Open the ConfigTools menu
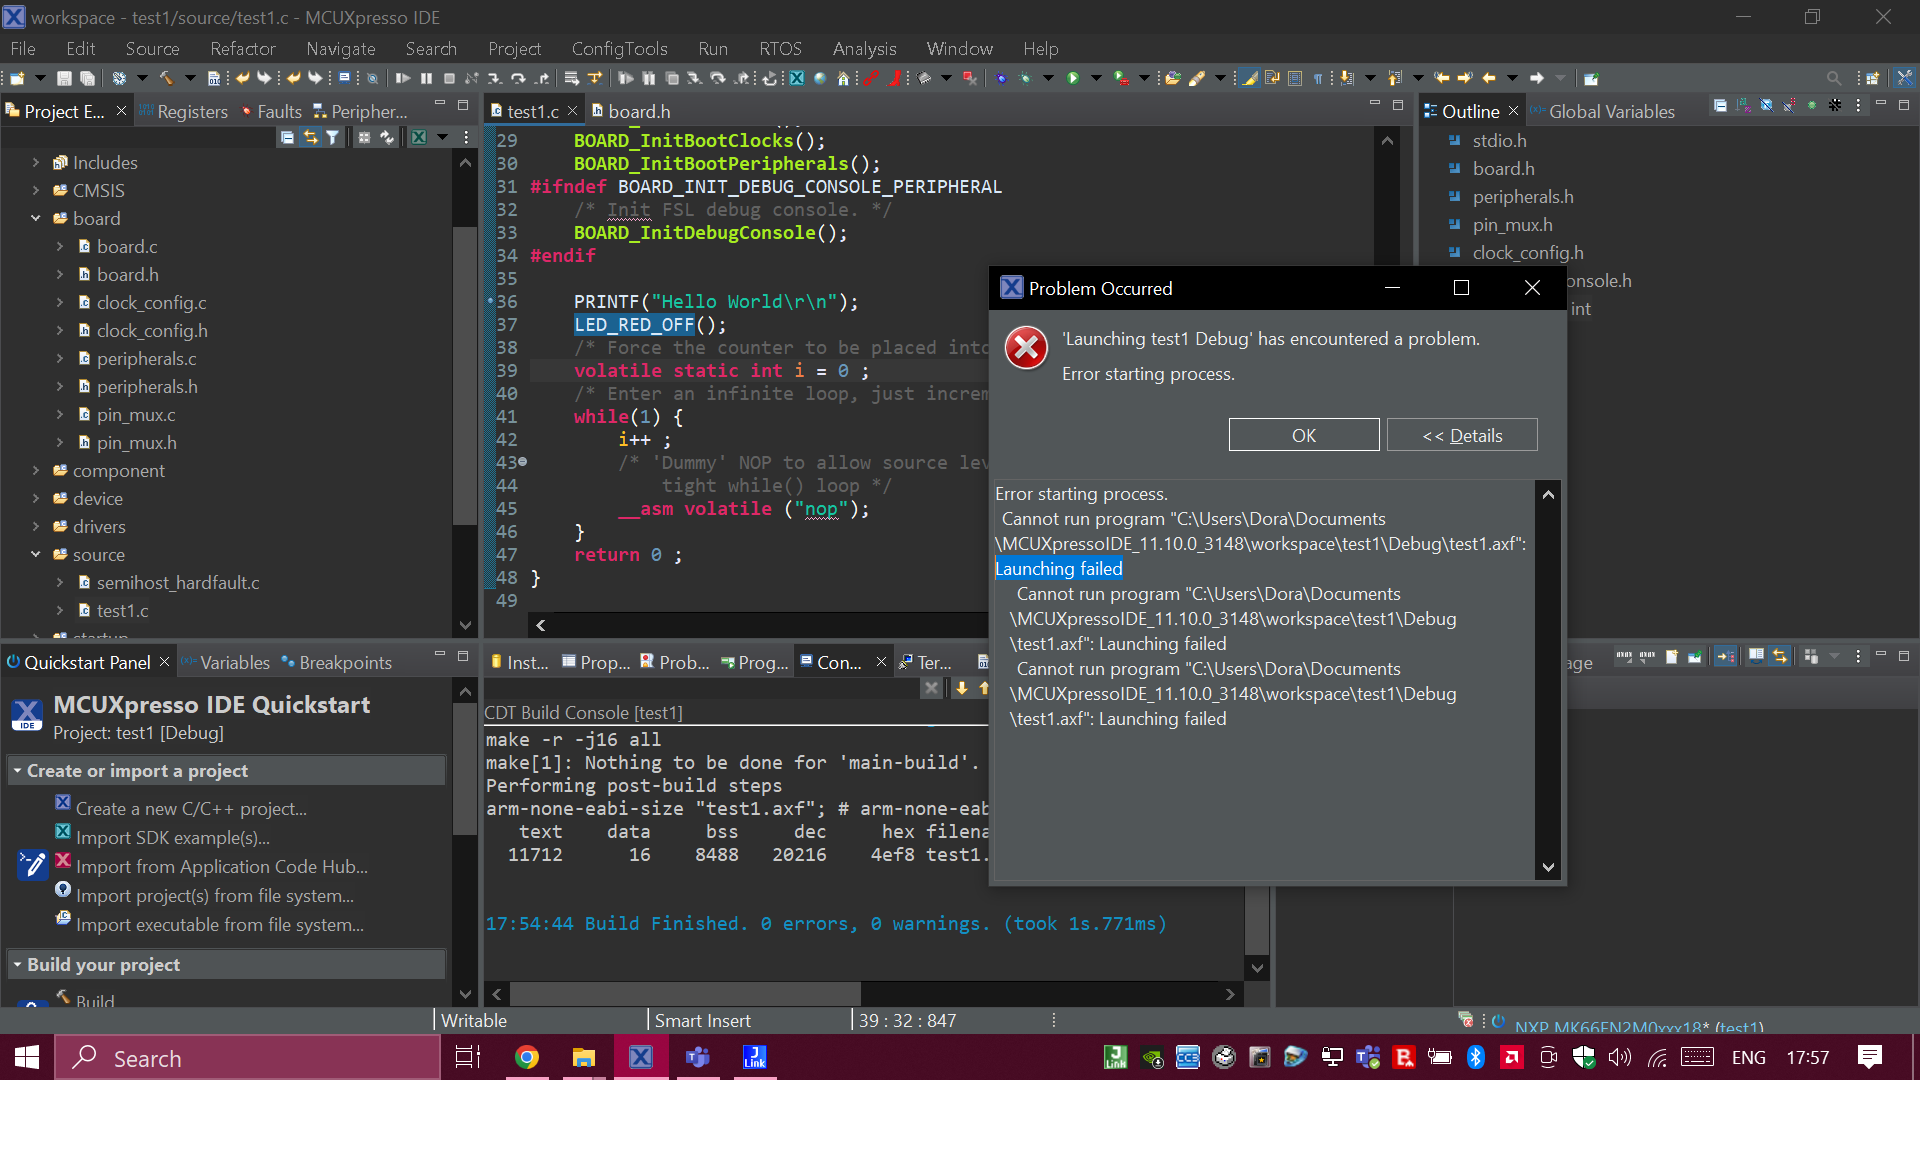 pyautogui.click(x=620, y=48)
